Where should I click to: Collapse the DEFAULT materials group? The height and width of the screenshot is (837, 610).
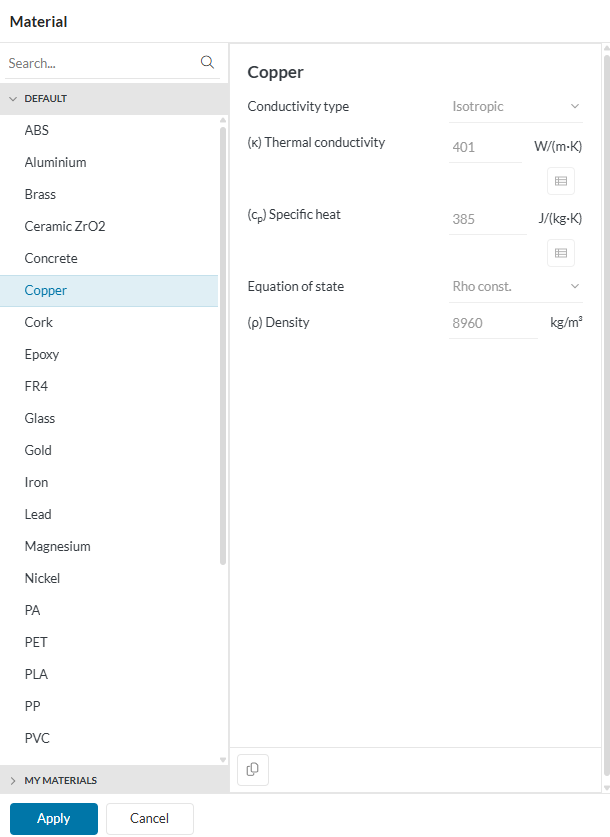(14, 99)
